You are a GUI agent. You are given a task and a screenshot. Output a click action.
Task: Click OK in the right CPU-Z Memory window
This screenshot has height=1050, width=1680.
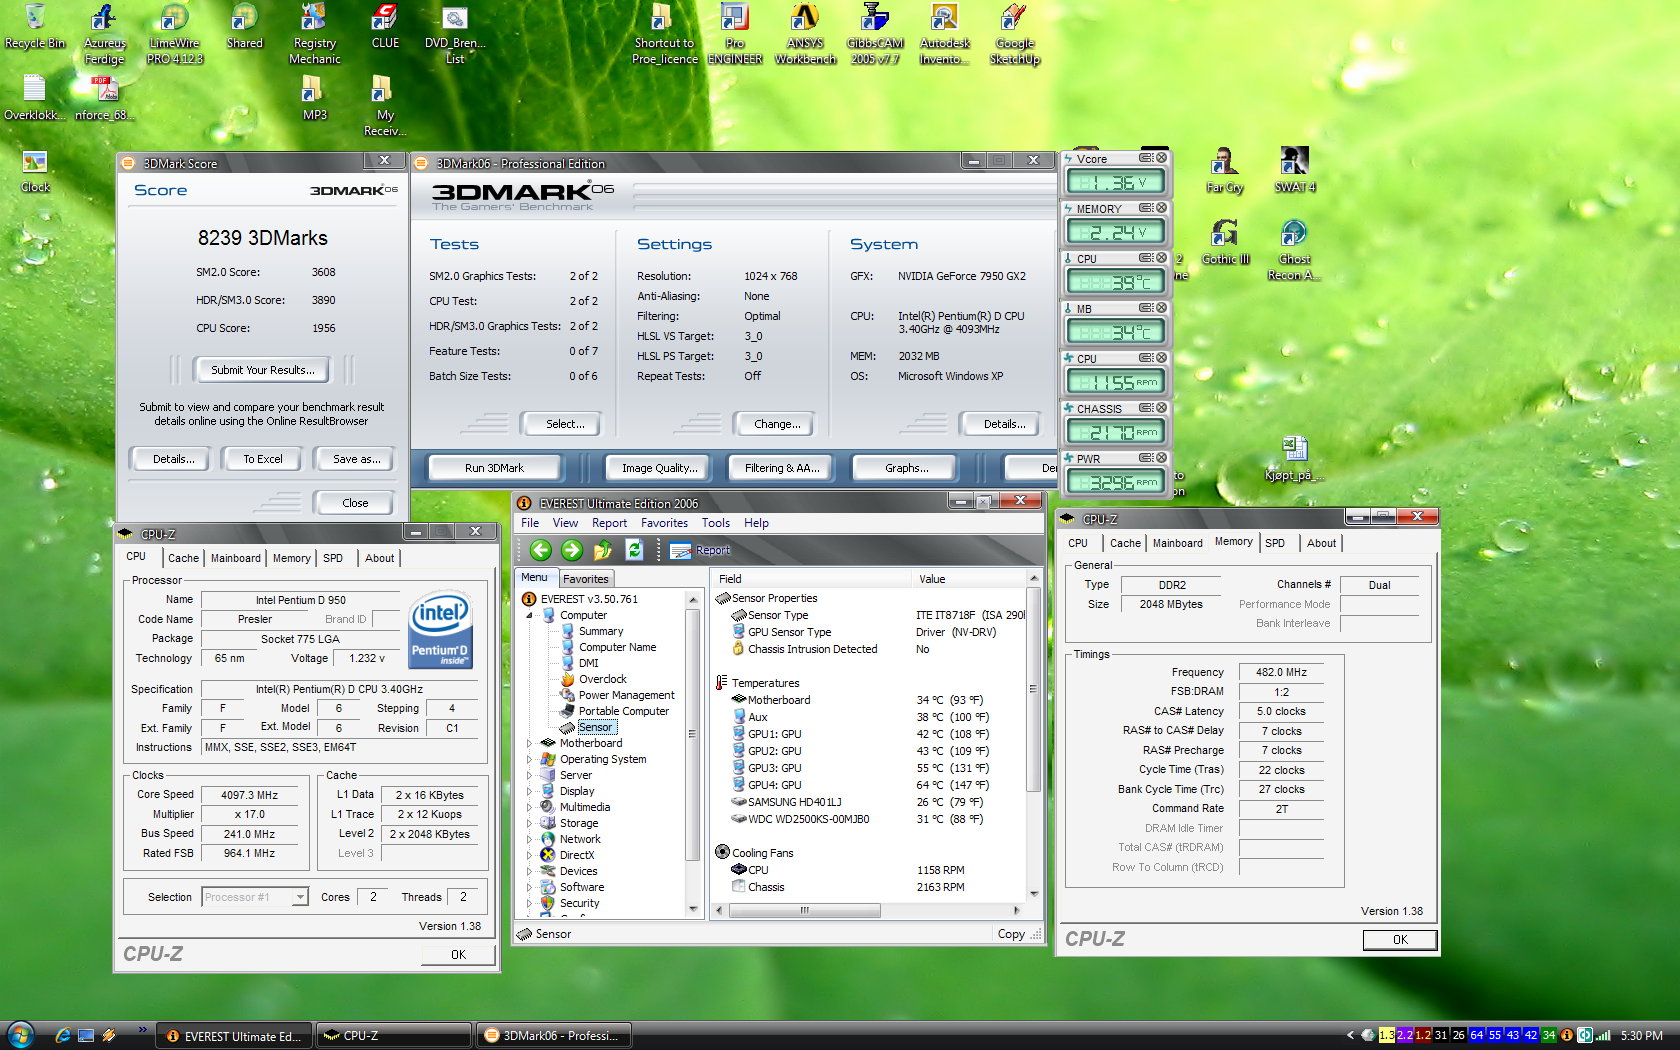(x=1400, y=940)
